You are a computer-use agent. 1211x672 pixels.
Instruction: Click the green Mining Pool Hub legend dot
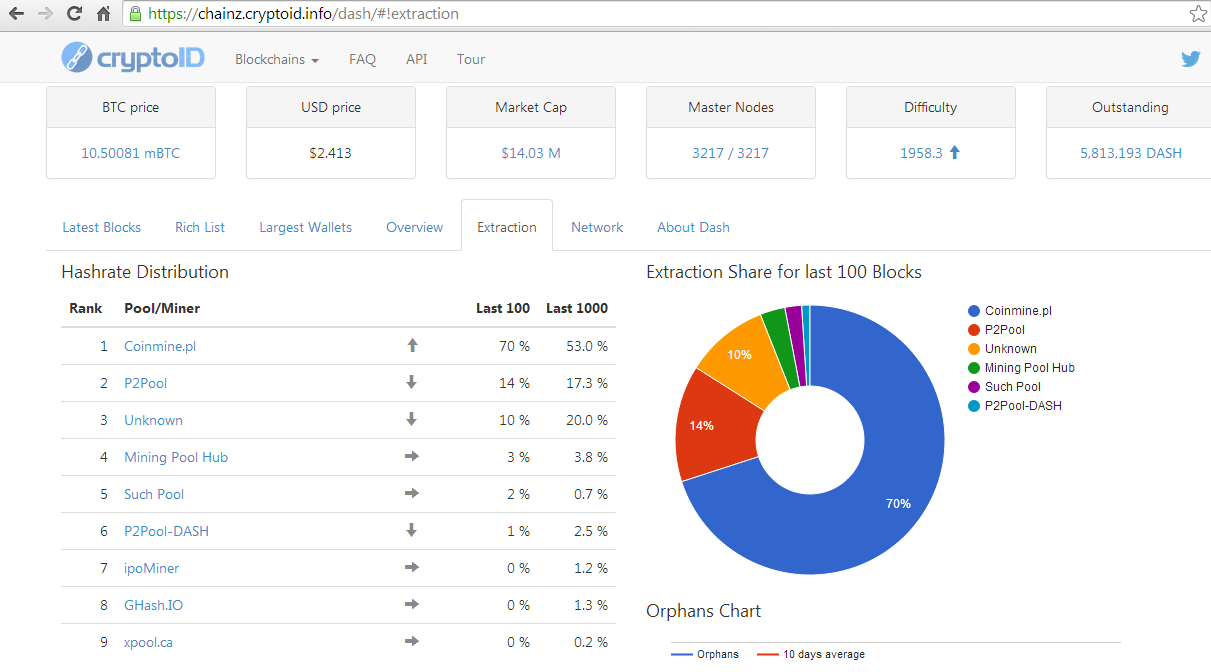tap(974, 368)
